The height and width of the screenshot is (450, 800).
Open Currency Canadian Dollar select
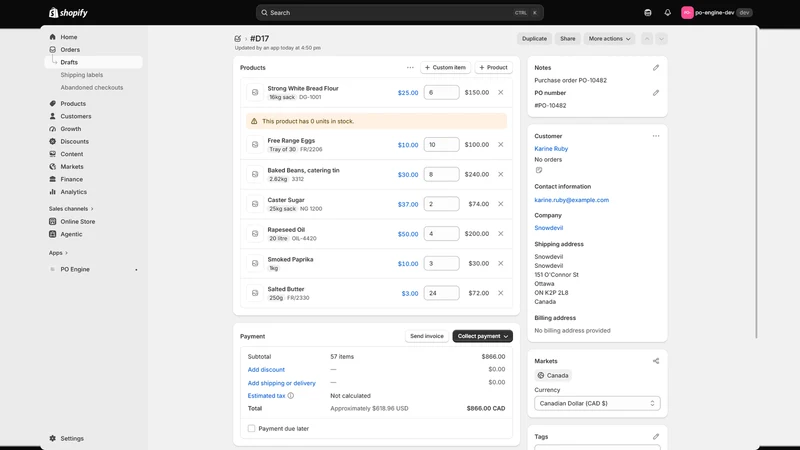tap(597, 403)
